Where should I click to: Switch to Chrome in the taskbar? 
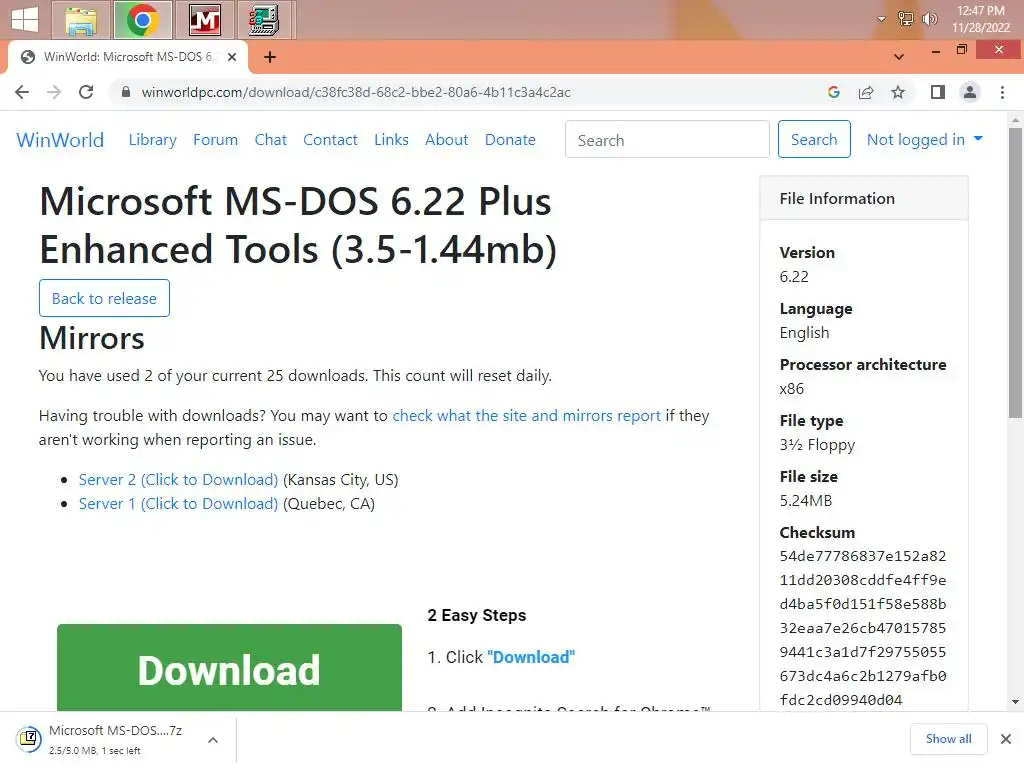pyautogui.click(x=142, y=20)
